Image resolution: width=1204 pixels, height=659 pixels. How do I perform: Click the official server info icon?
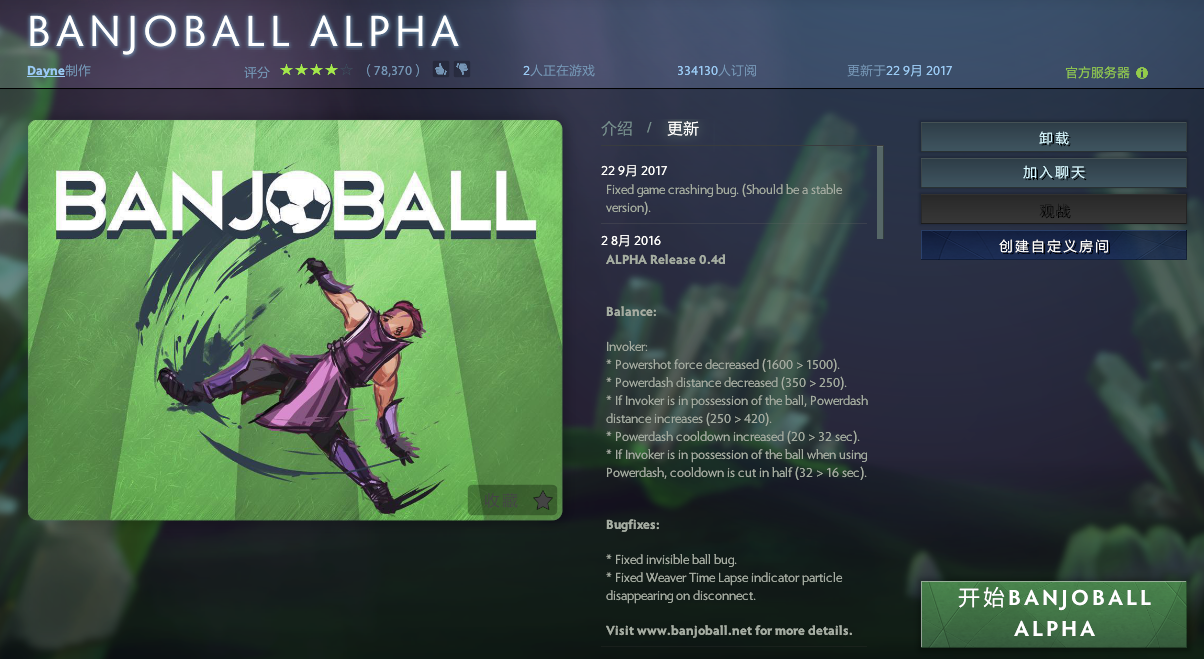pyautogui.click(x=1142, y=73)
